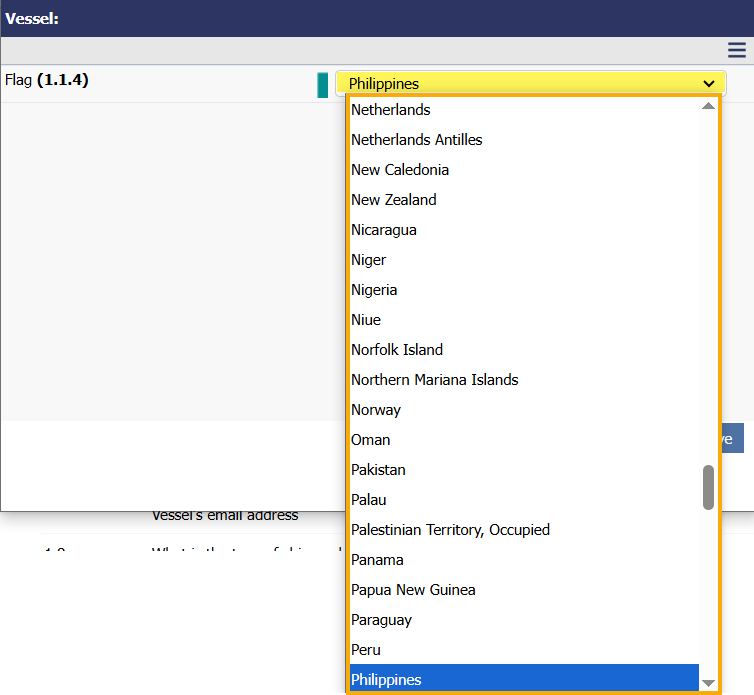Select Nigeria in flag options
The width and height of the screenshot is (754, 695).
coord(374,290)
